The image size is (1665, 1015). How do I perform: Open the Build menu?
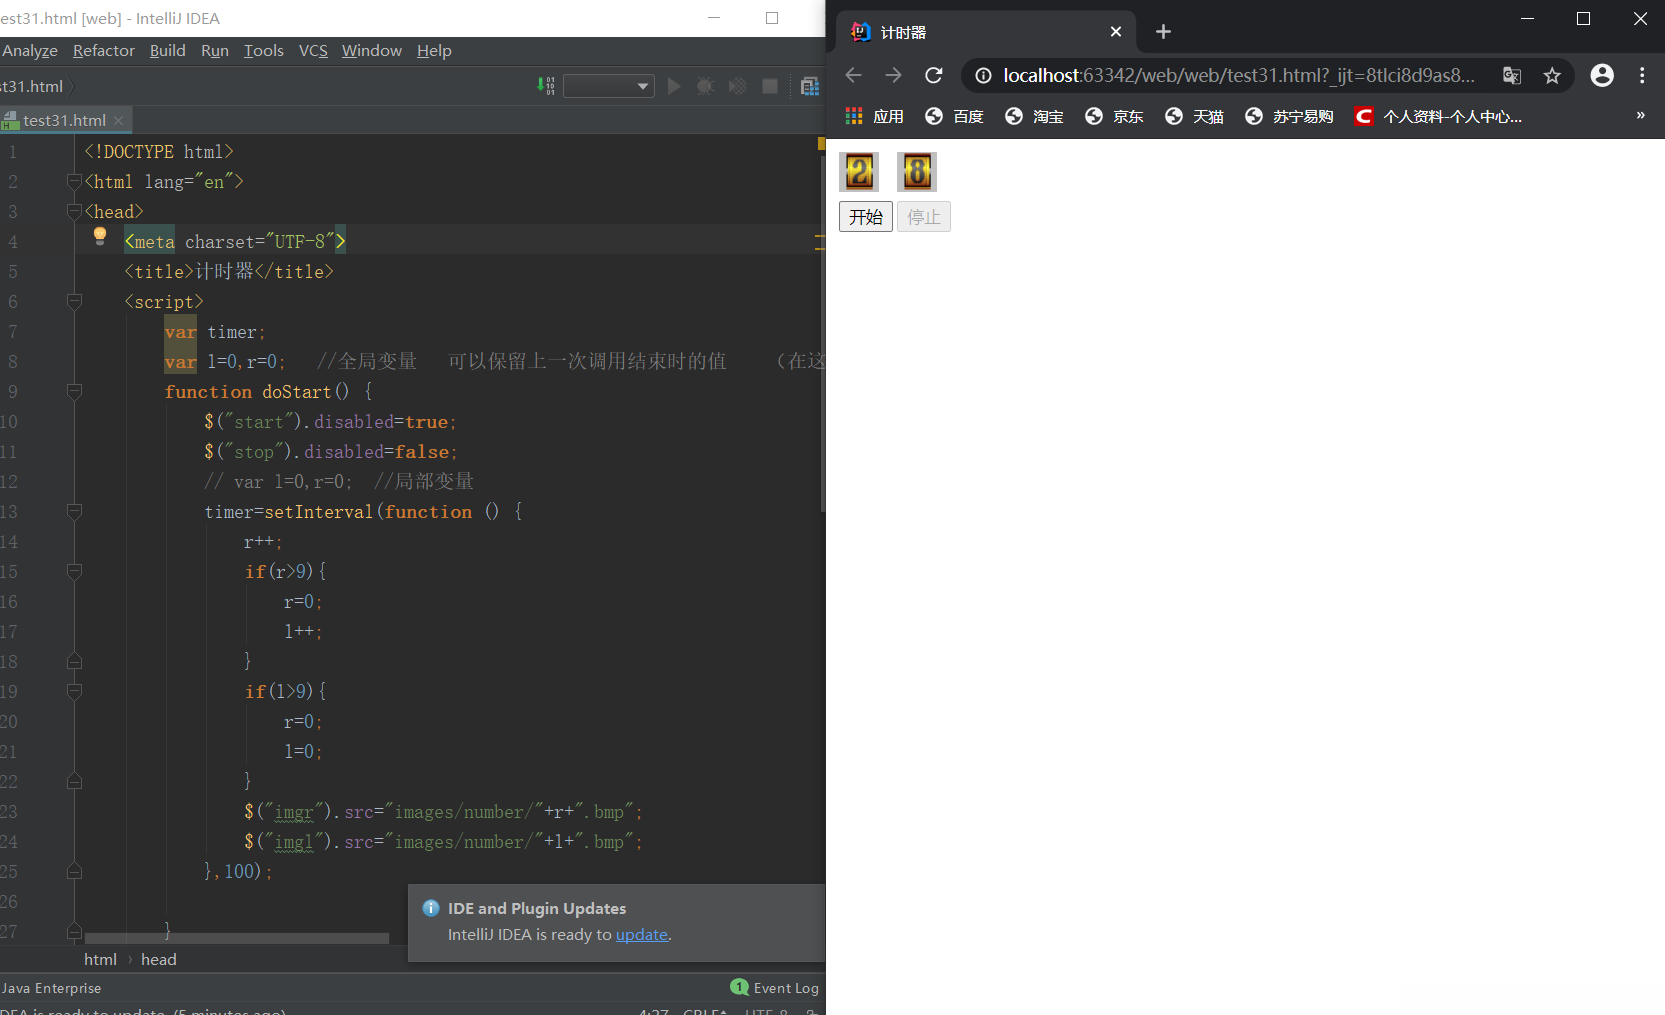click(168, 51)
